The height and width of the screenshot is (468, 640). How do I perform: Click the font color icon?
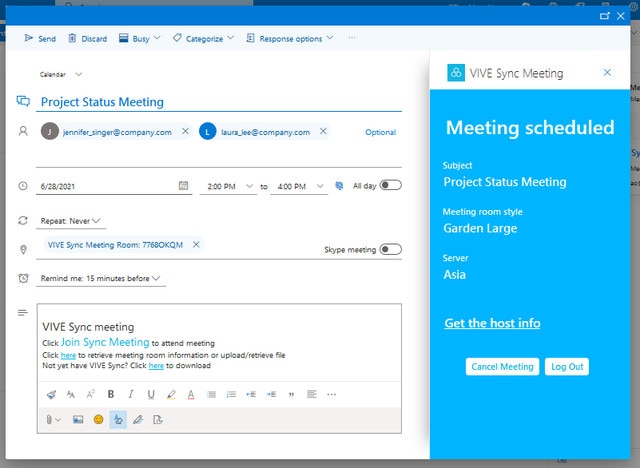pyautogui.click(x=191, y=394)
